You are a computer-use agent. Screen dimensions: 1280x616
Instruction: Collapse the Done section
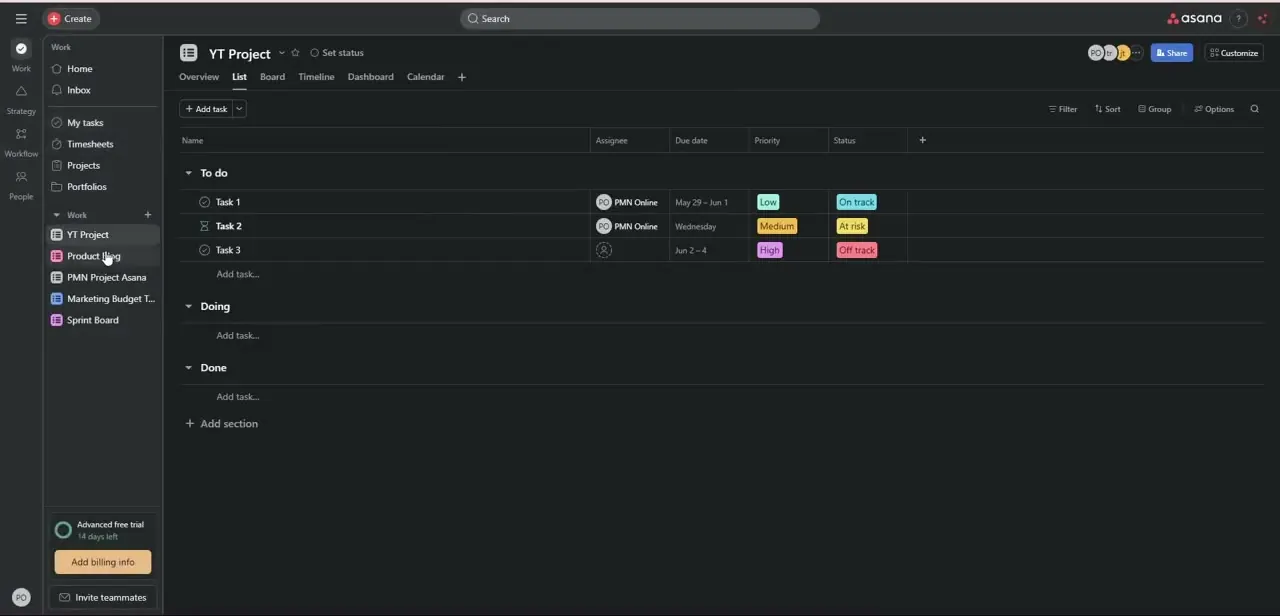(188, 368)
